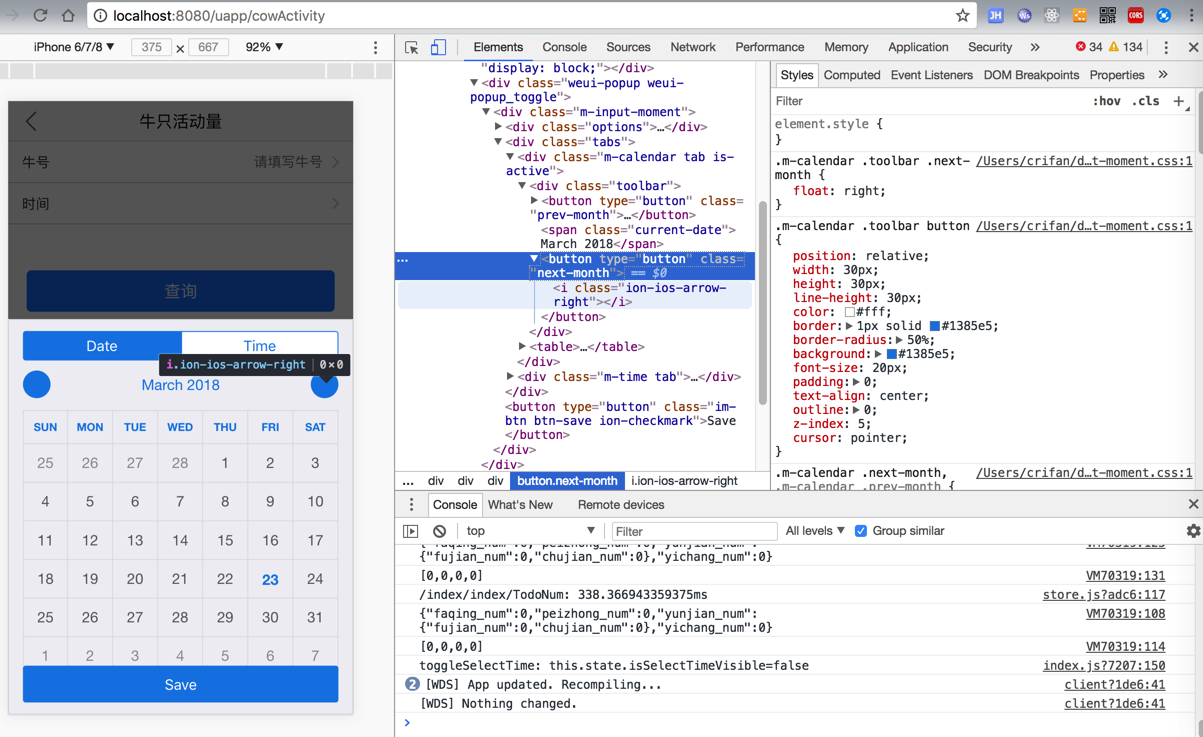
Task: Toggle the Group similar checkbox
Action: pos(861,531)
